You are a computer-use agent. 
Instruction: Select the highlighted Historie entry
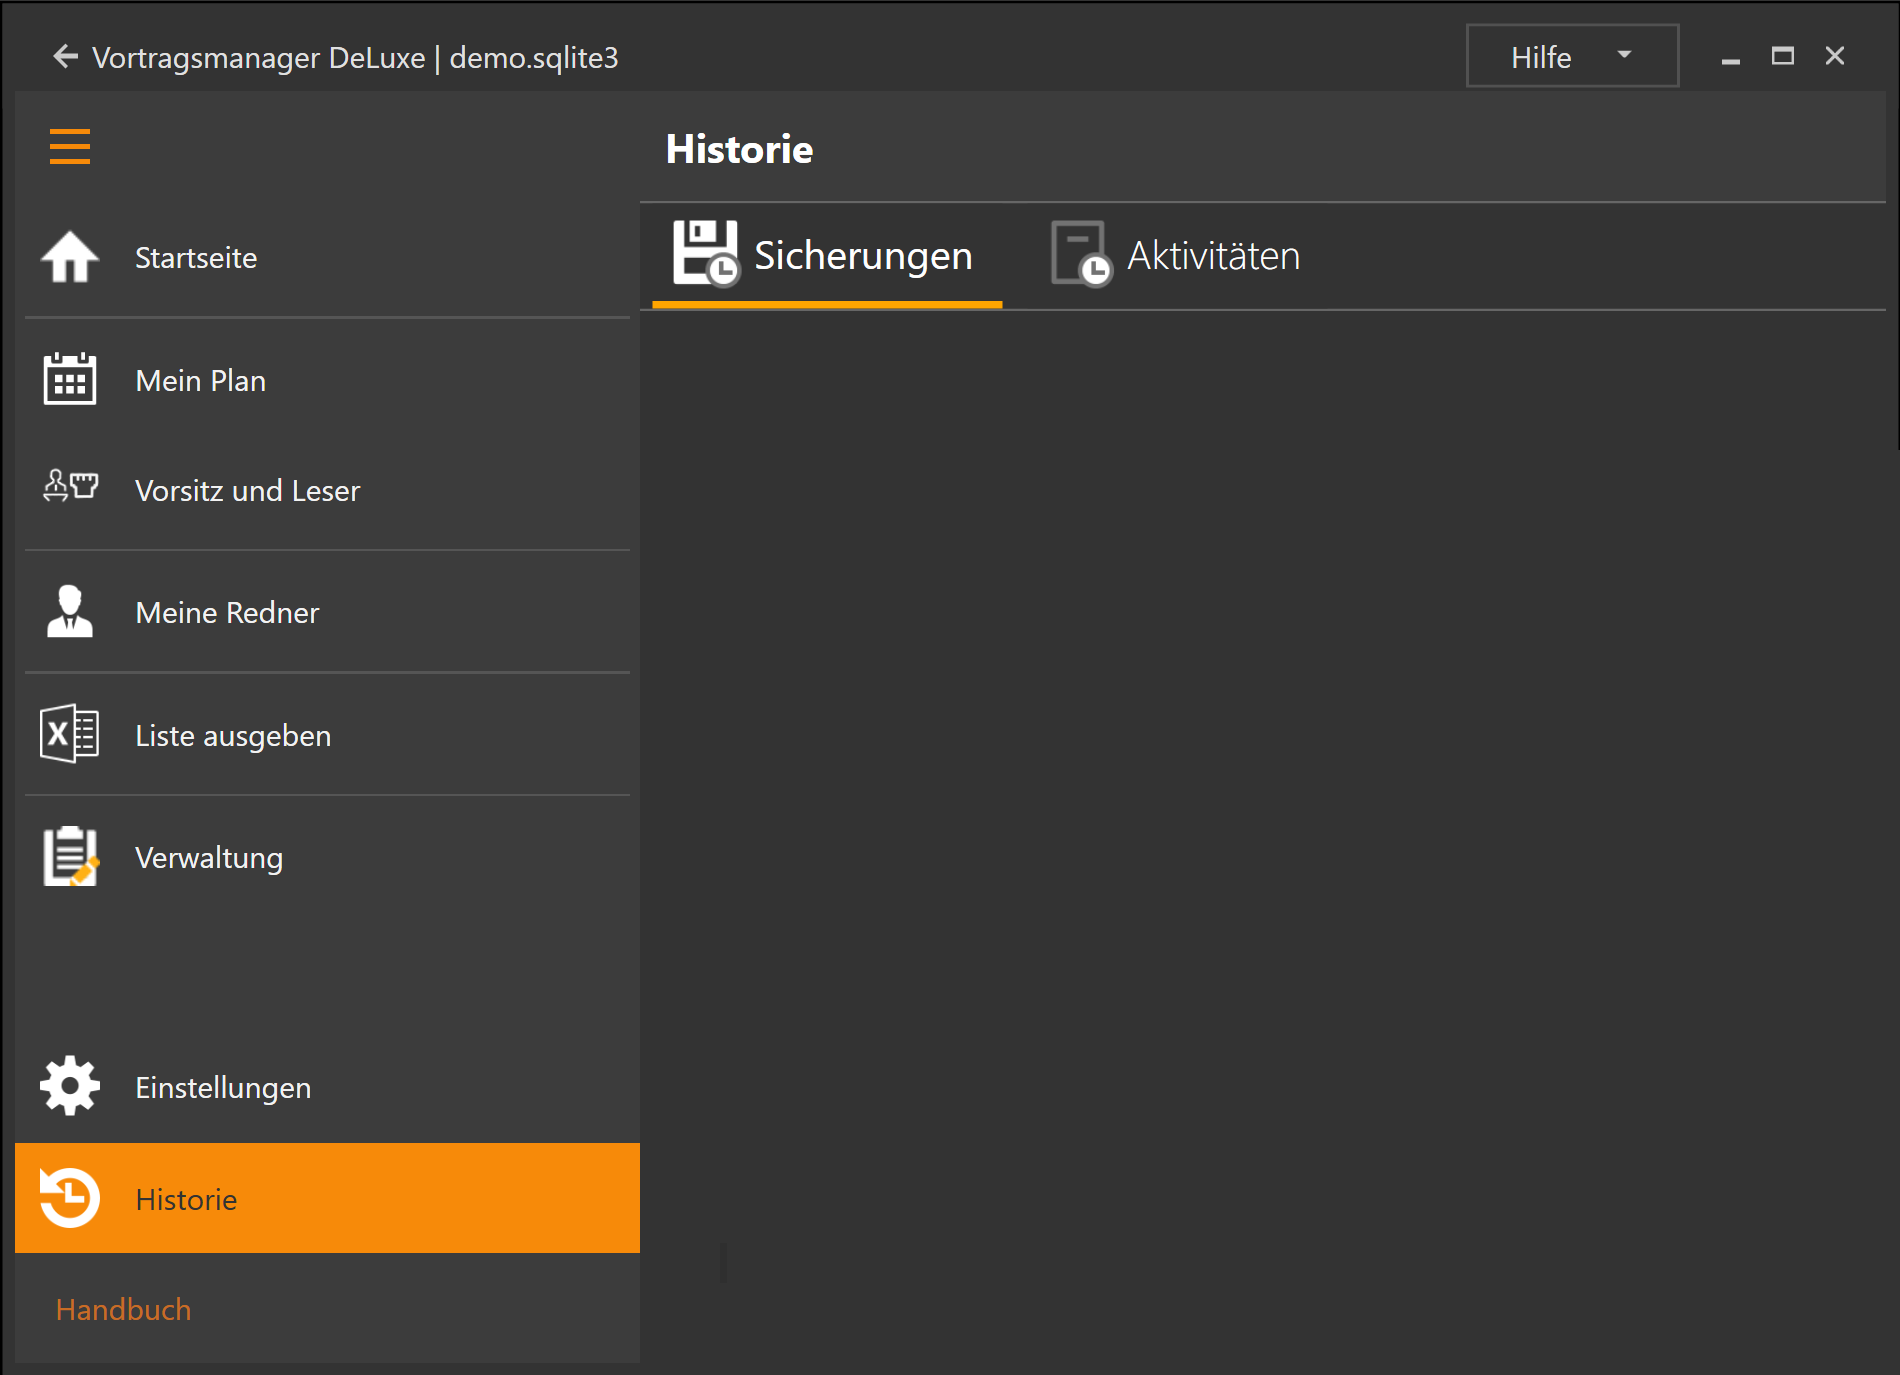(x=327, y=1198)
